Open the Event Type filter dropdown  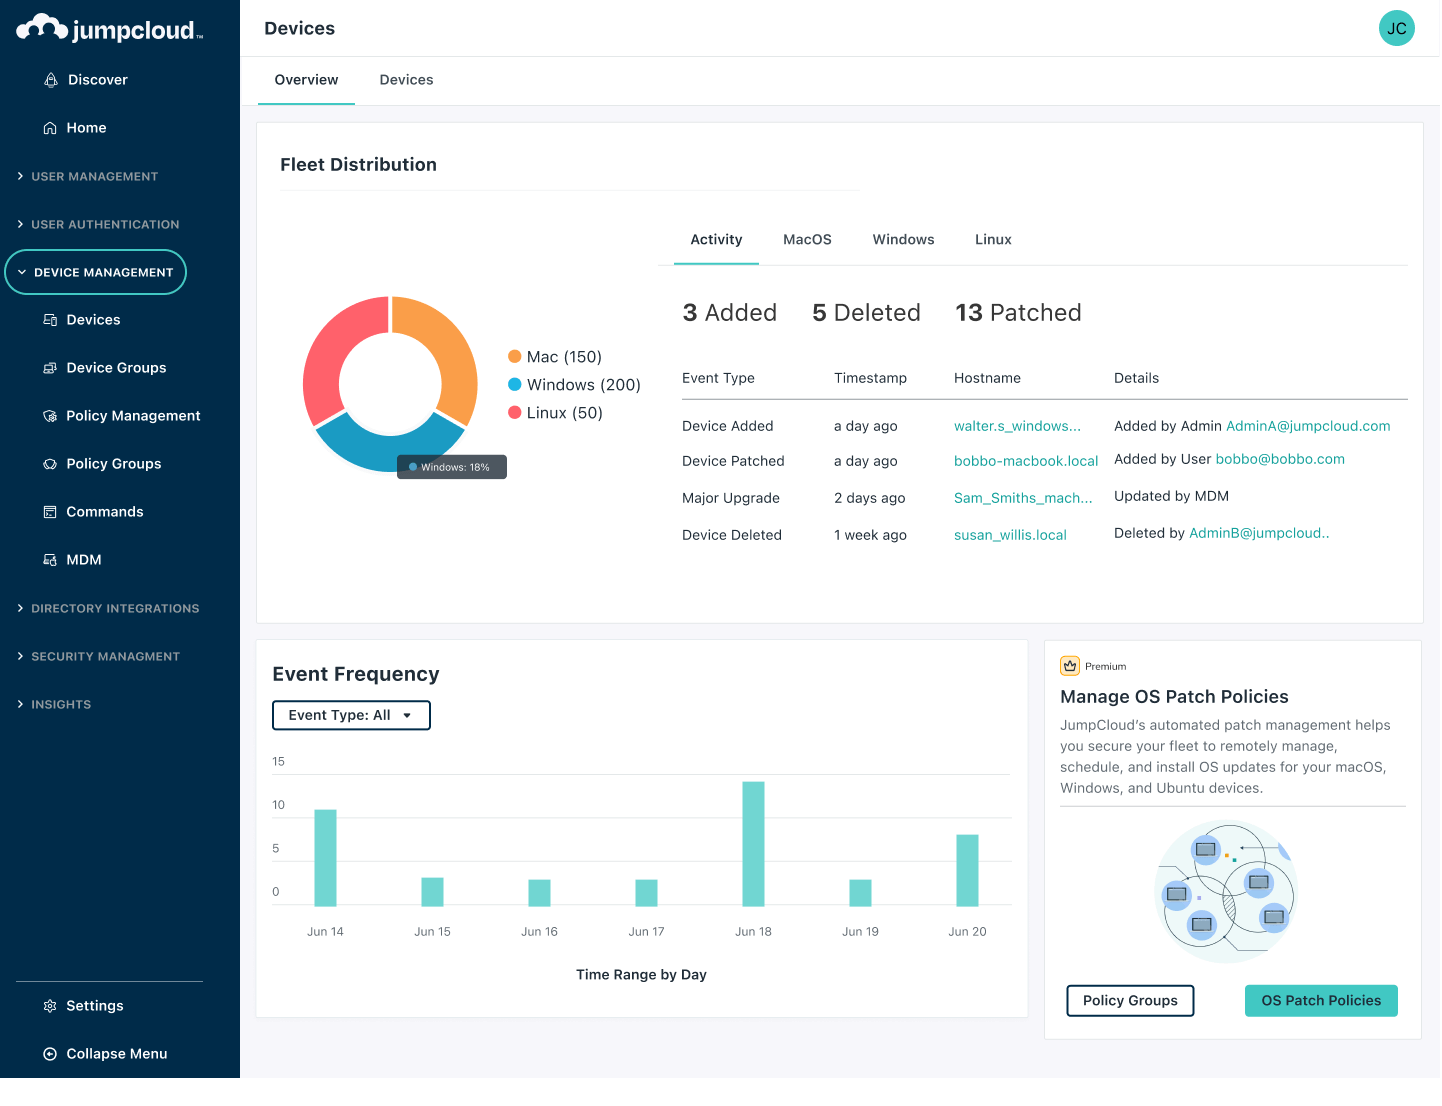351,715
